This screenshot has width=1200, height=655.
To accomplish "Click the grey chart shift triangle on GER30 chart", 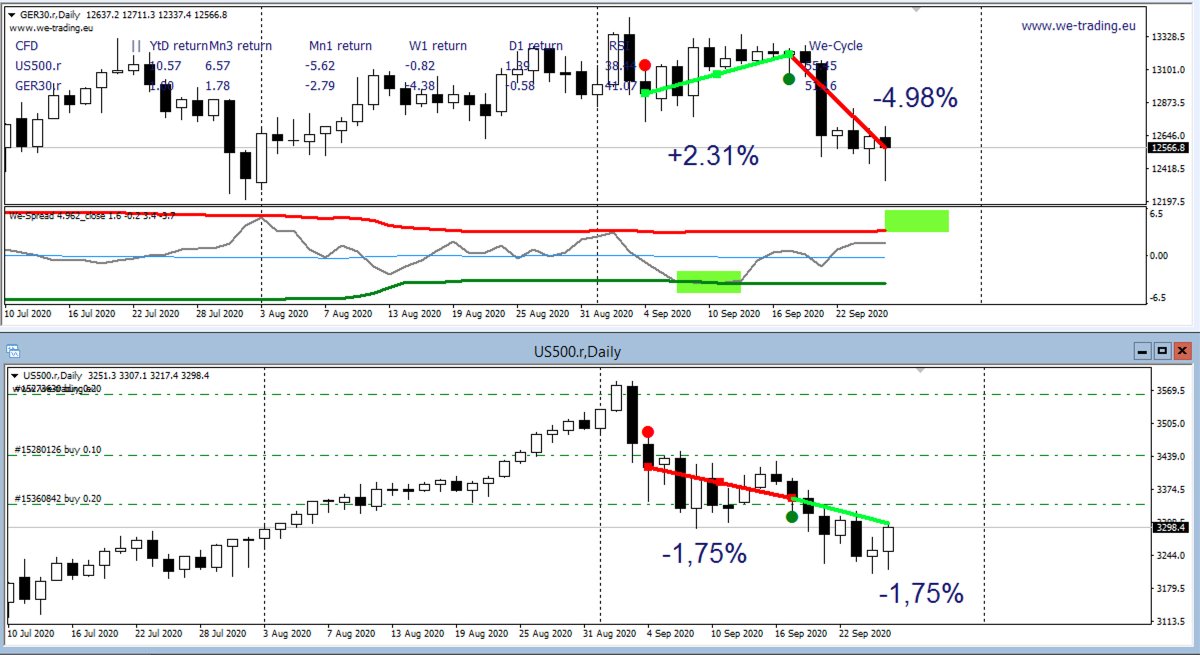I will (x=917, y=9).
